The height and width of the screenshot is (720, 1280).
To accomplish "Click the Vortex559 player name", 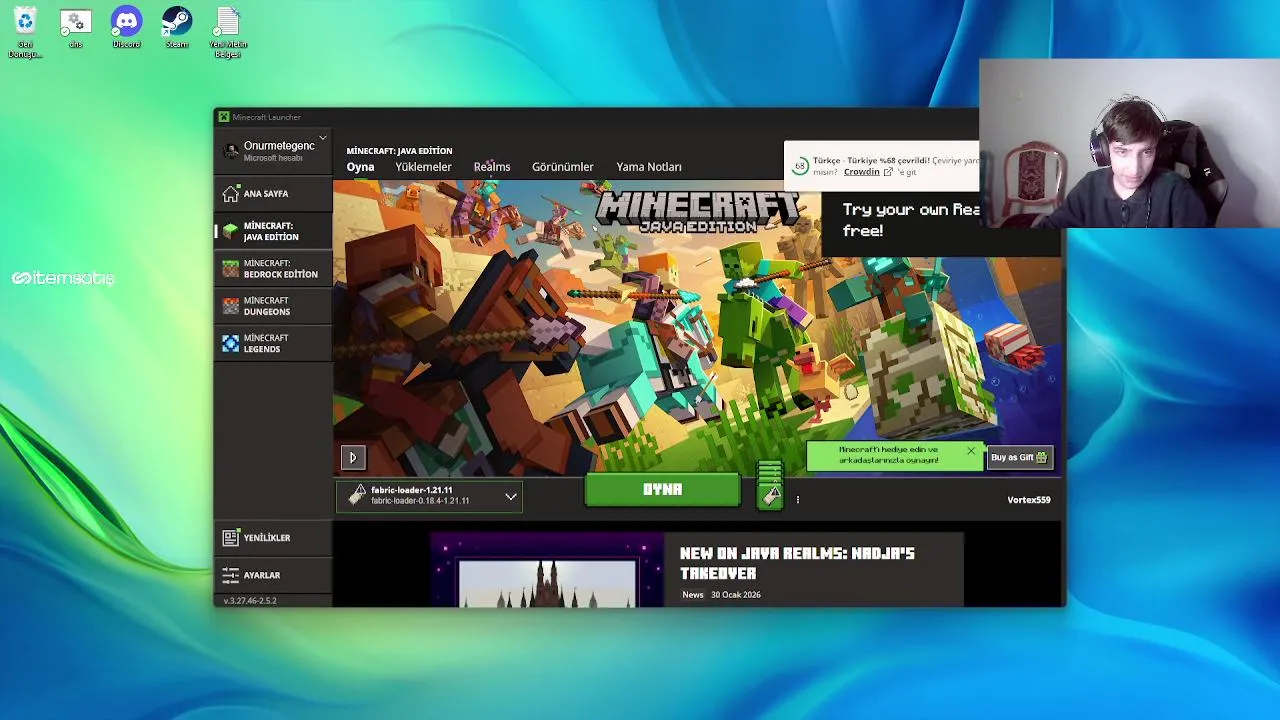I will [1028, 500].
